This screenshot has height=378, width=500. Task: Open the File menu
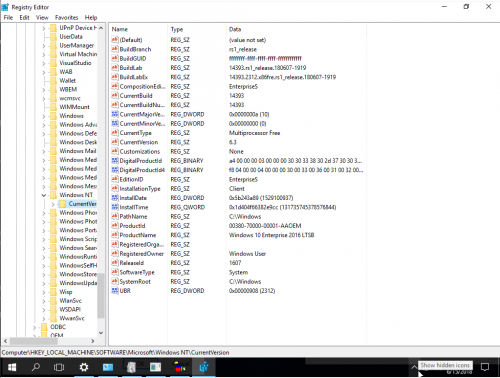[x=8, y=18]
